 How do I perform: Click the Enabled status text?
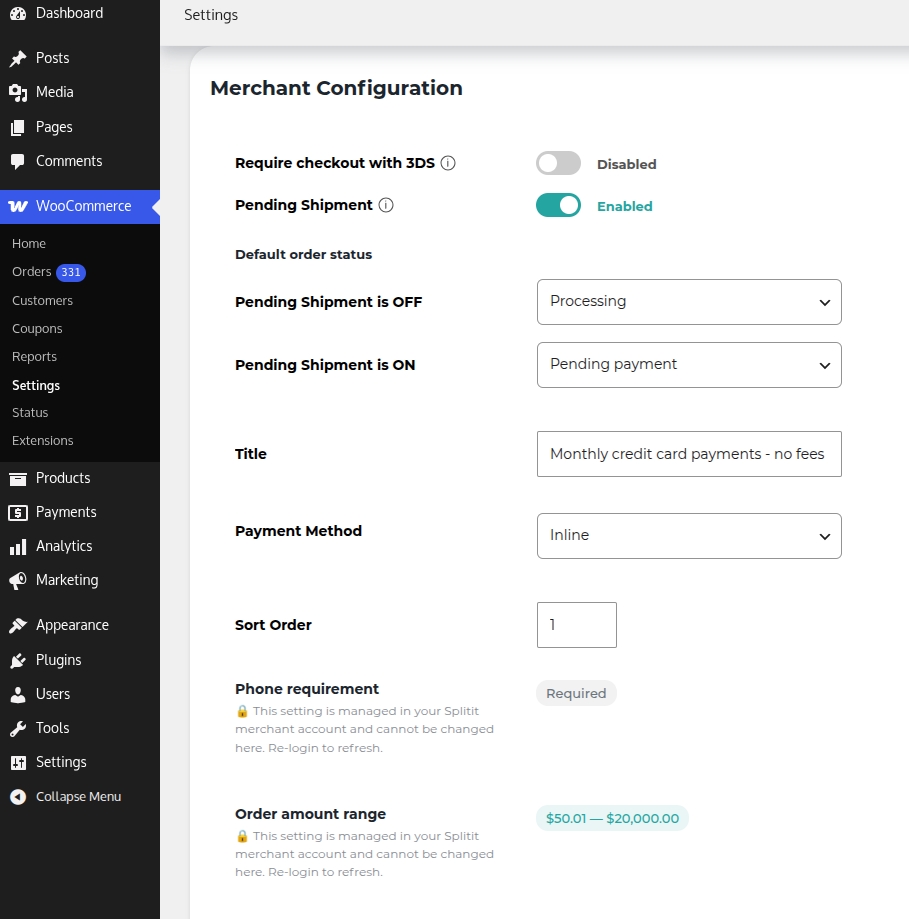[x=624, y=206]
